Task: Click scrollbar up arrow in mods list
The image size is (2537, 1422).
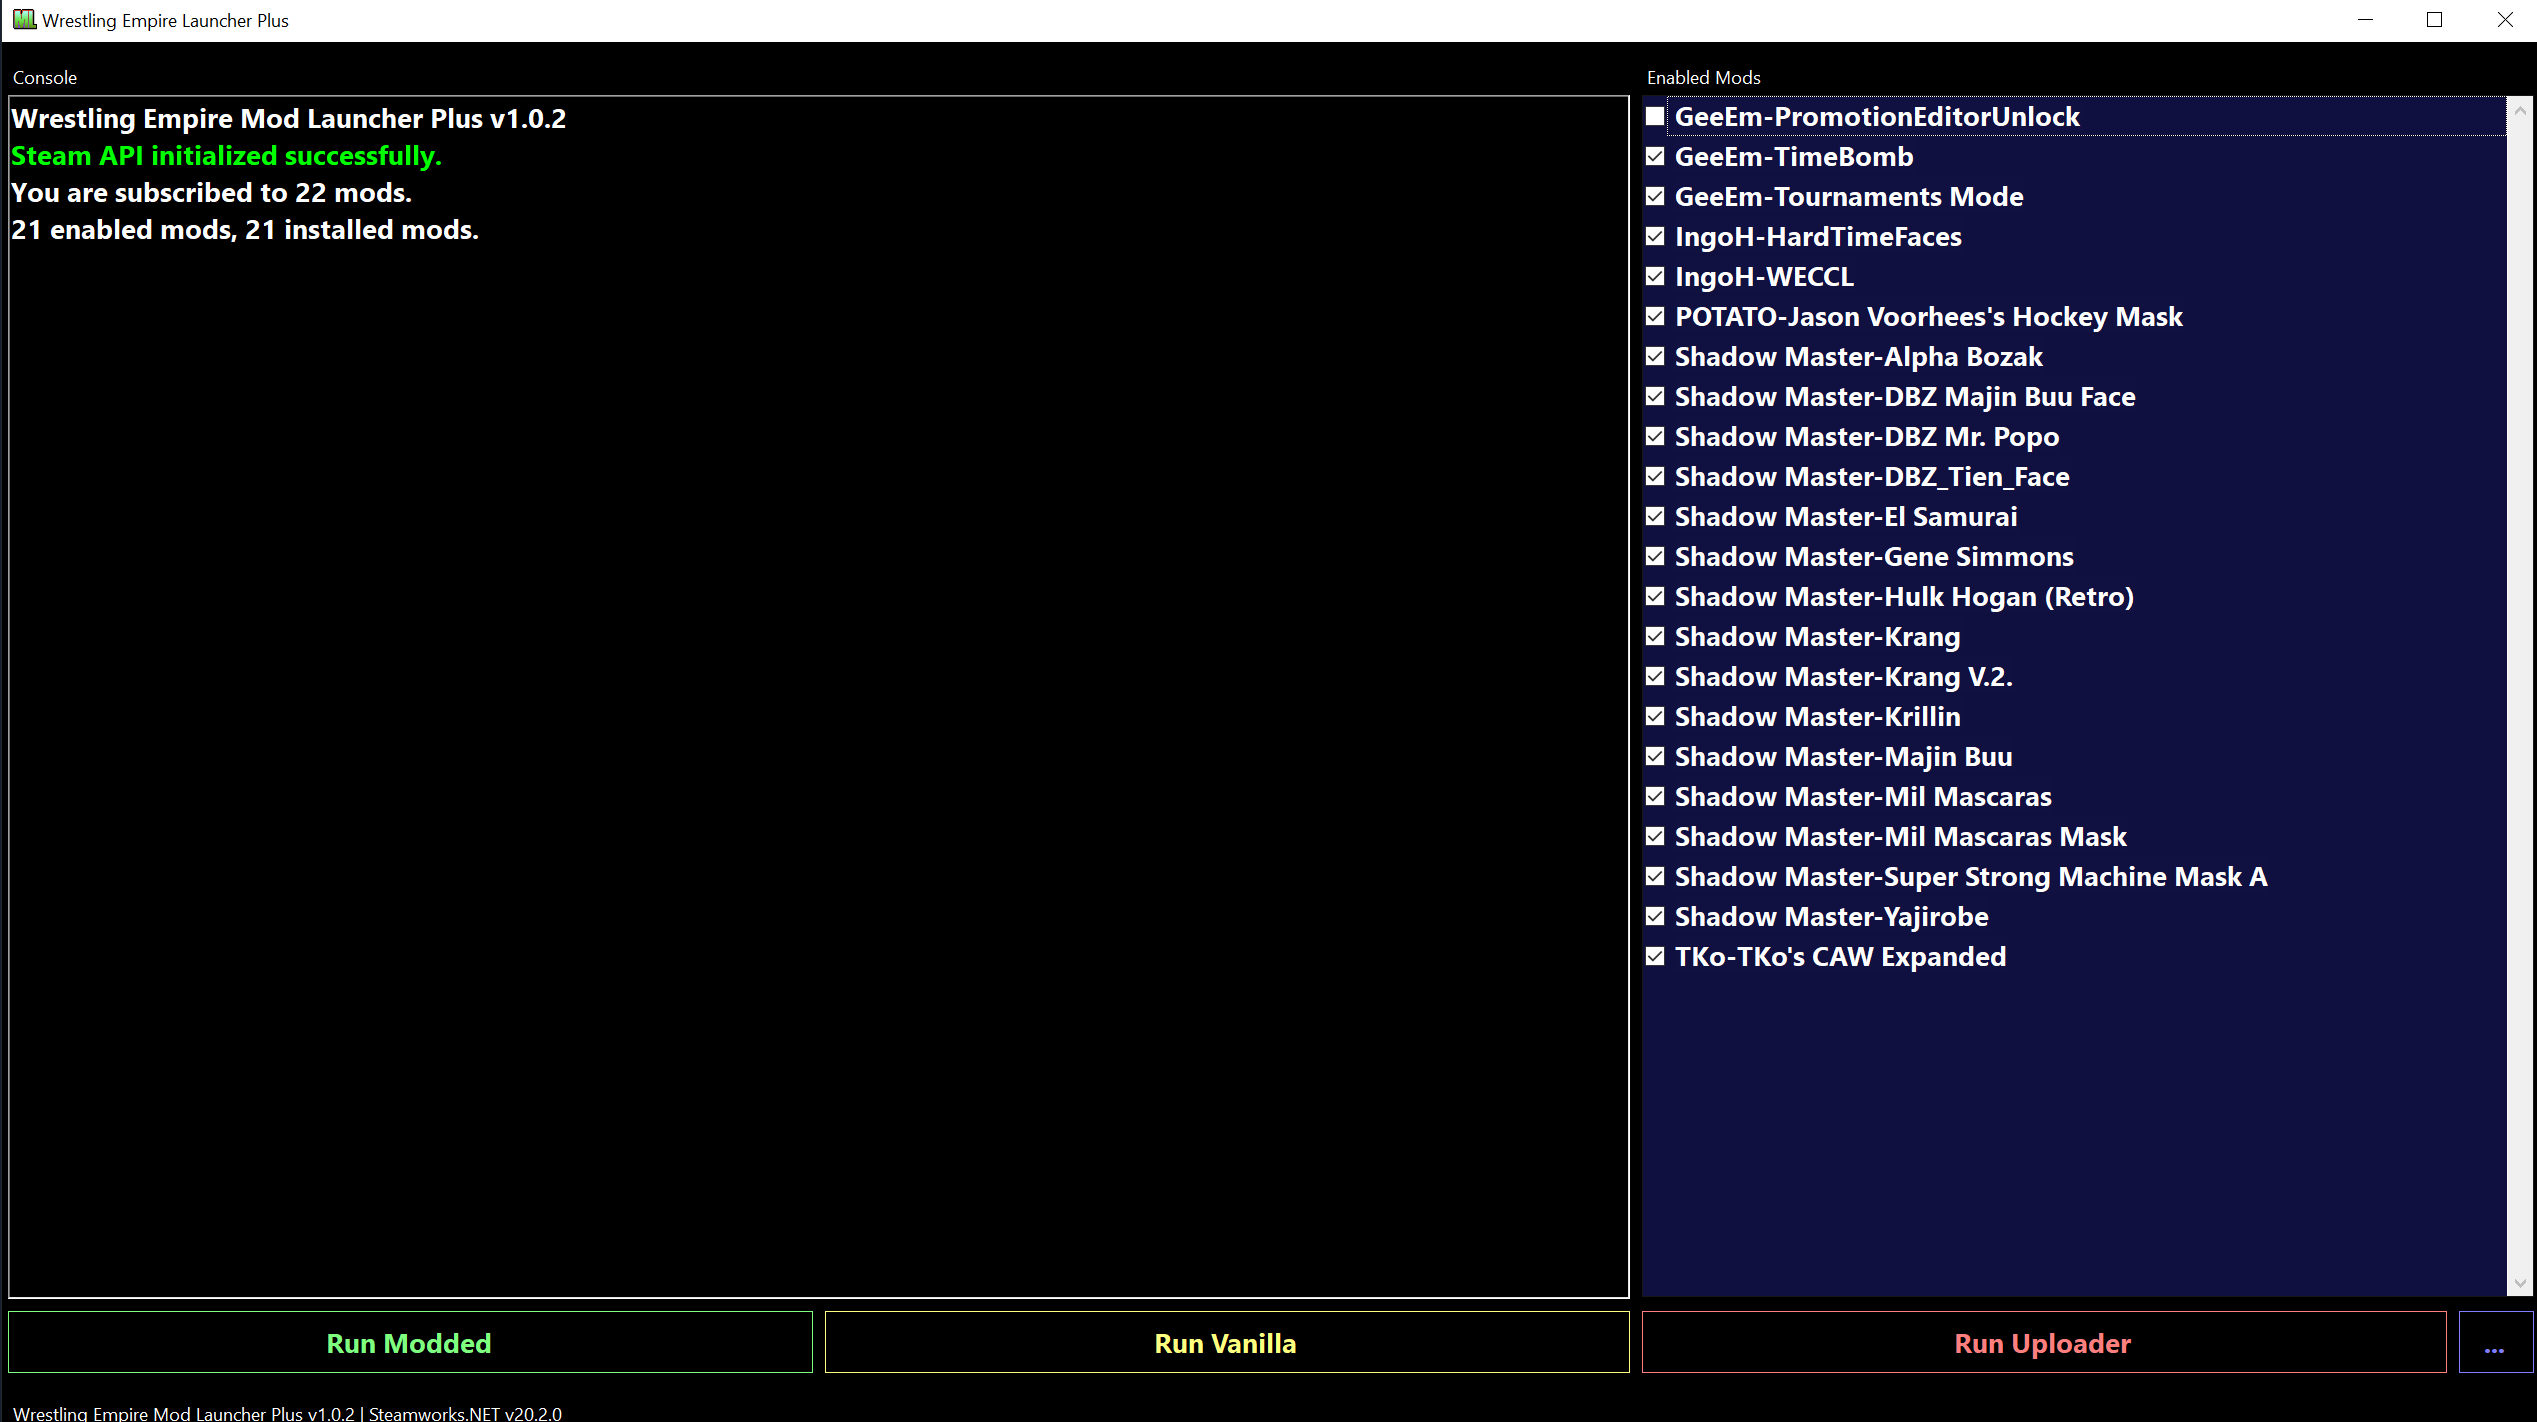Action: pyautogui.click(x=2519, y=110)
